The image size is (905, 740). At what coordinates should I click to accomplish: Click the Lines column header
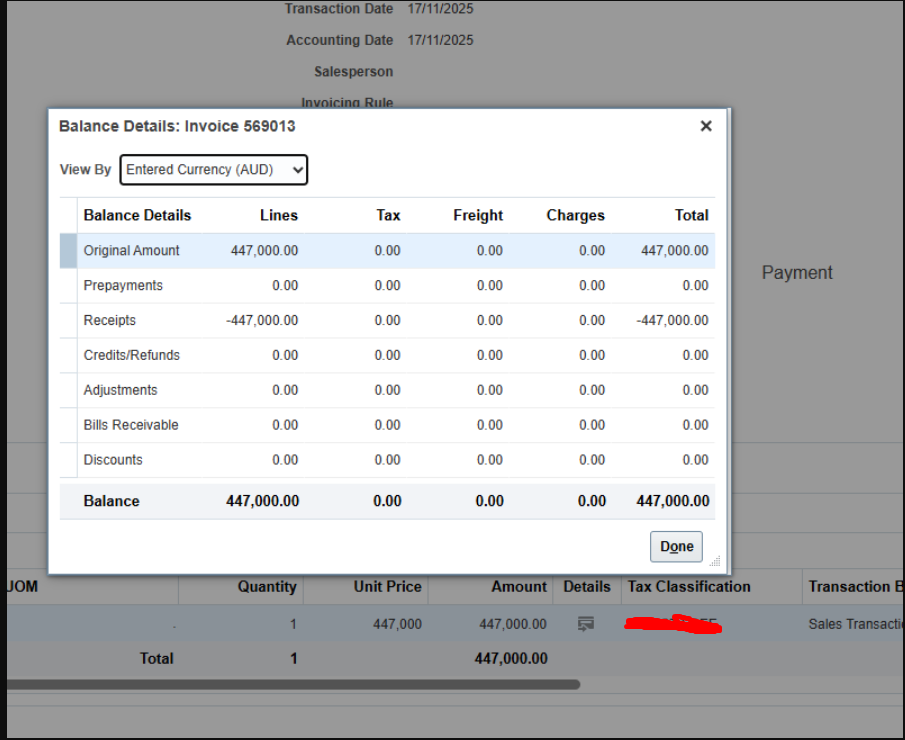pos(279,215)
